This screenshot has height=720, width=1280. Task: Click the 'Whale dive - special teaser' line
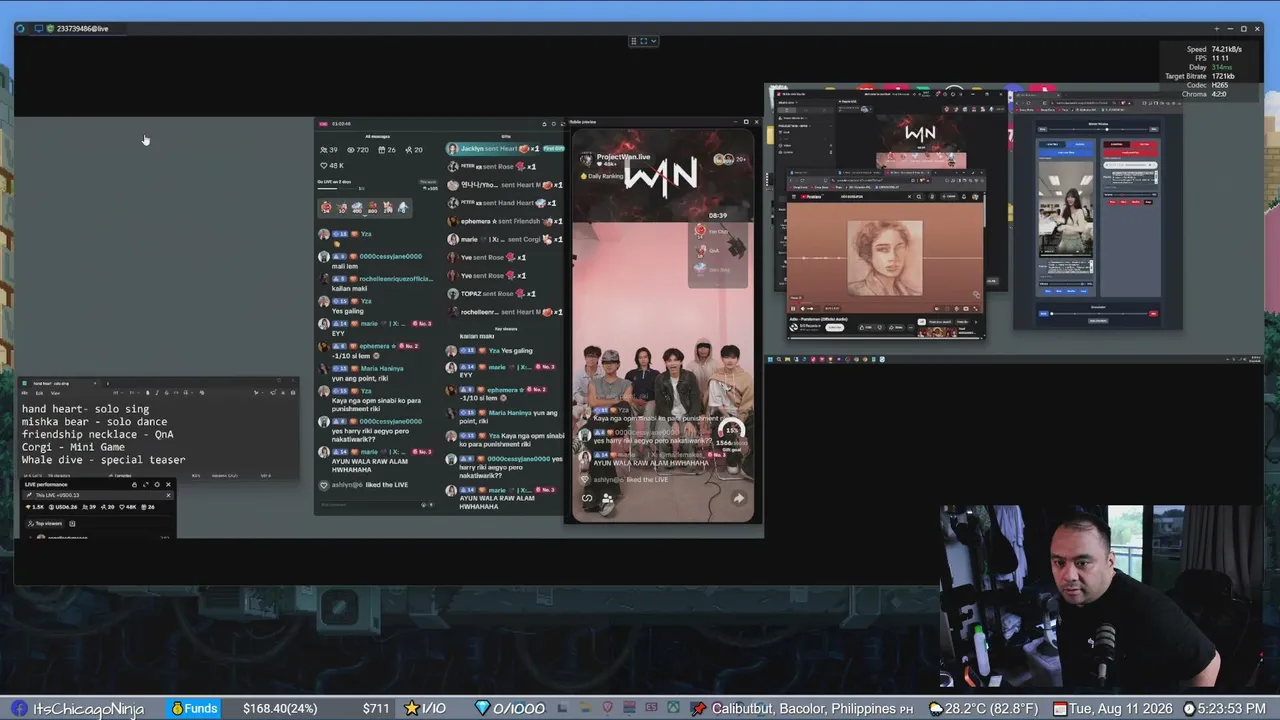point(104,460)
